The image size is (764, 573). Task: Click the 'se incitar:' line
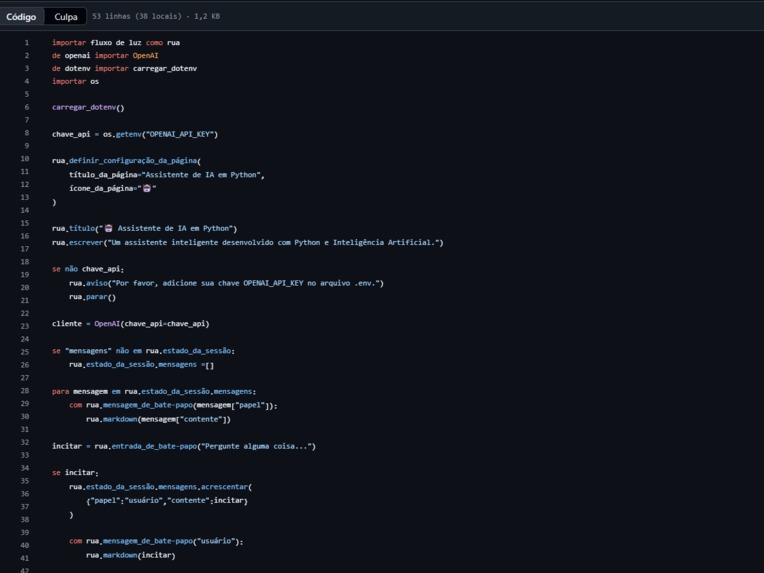tap(76, 473)
